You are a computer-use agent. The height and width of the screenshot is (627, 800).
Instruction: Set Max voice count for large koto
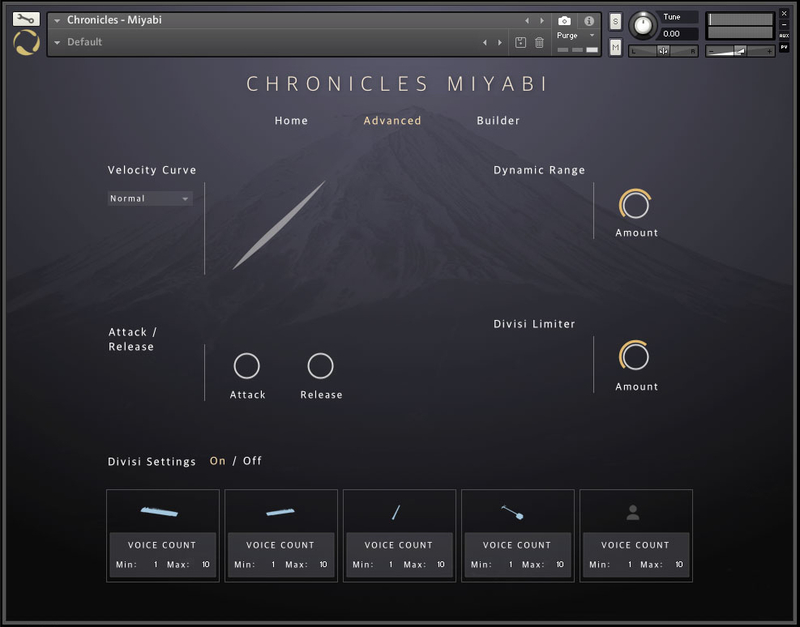tap(206, 564)
